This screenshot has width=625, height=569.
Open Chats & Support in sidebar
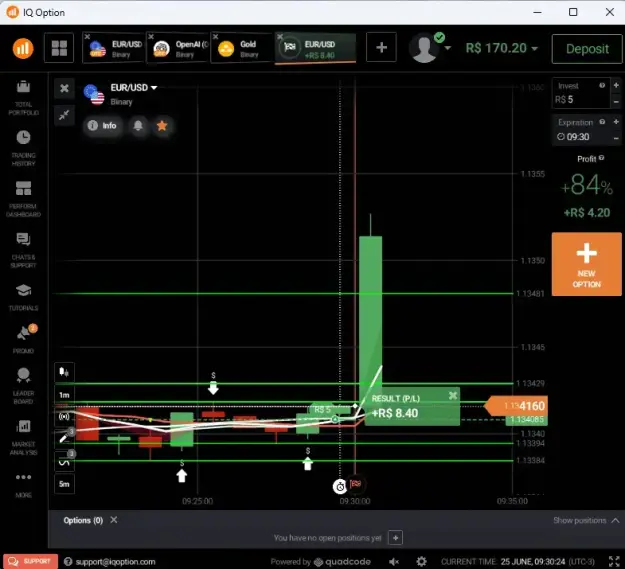click(x=23, y=250)
